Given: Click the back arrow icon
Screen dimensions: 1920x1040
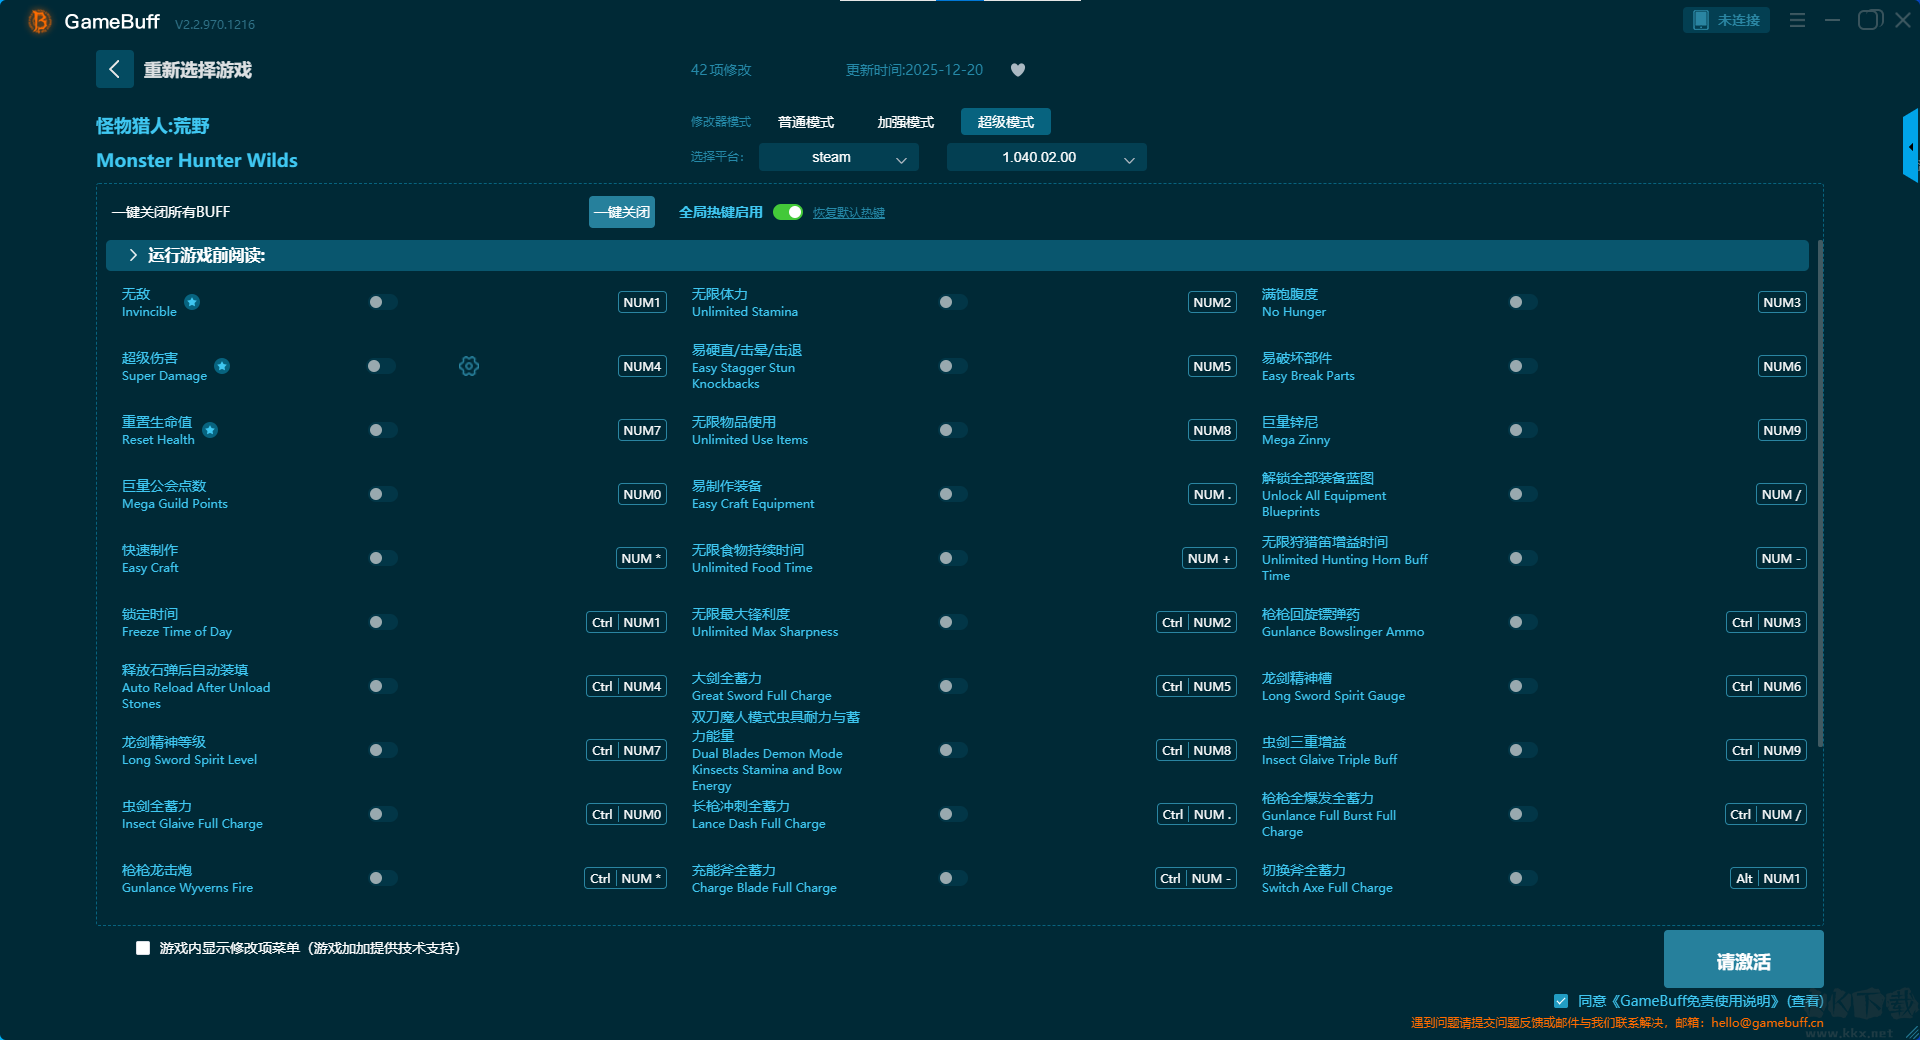Looking at the screenshot, I should point(115,69).
